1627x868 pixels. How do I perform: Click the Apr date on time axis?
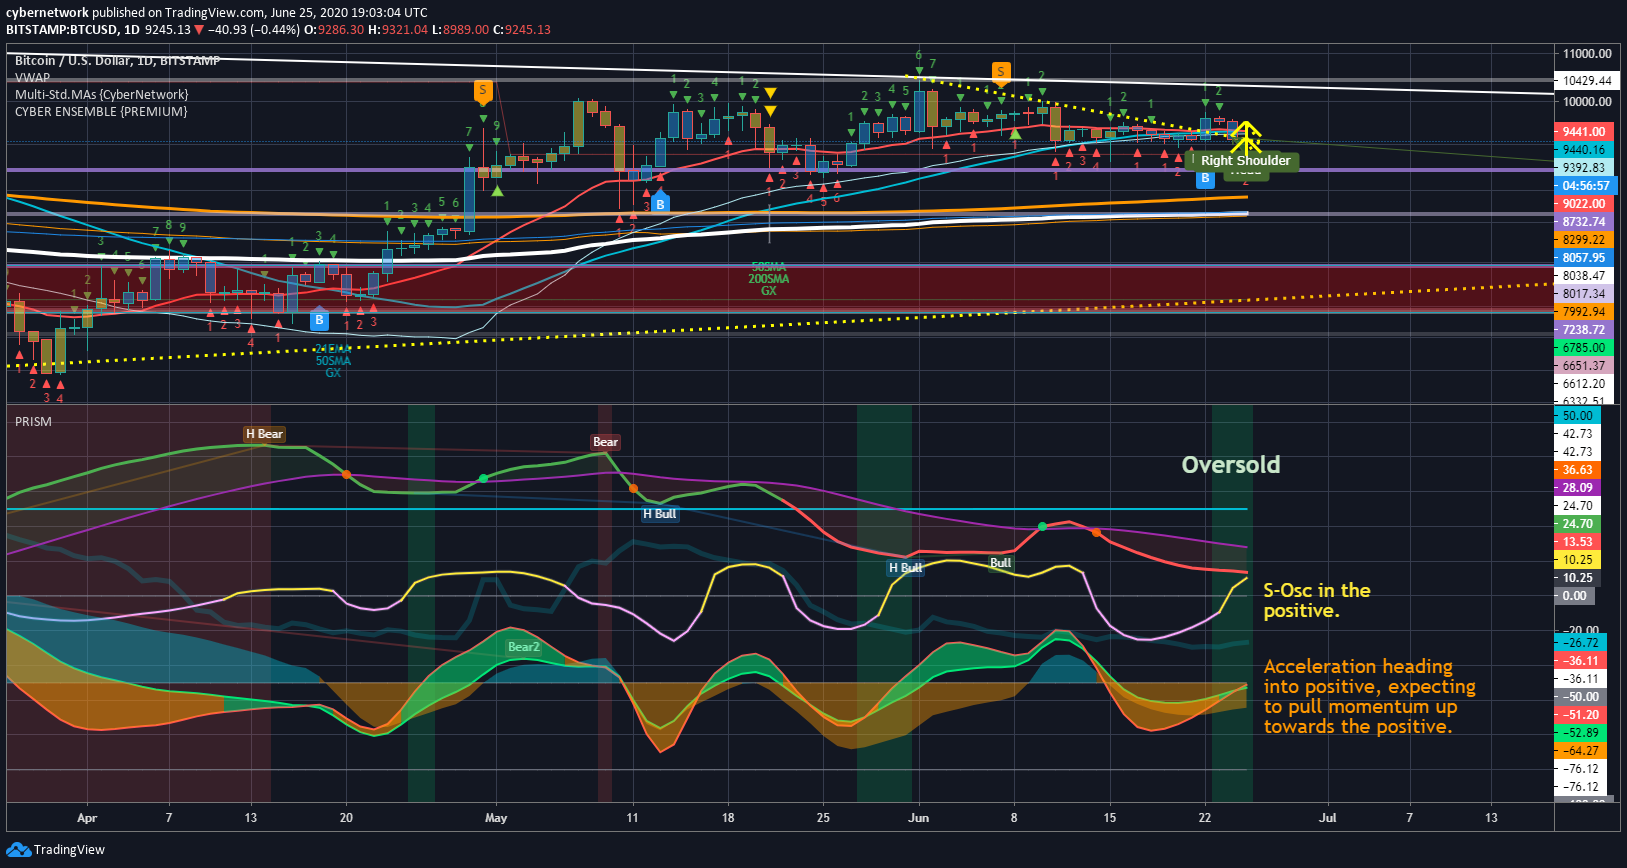pyautogui.click(x=87, y=818)
